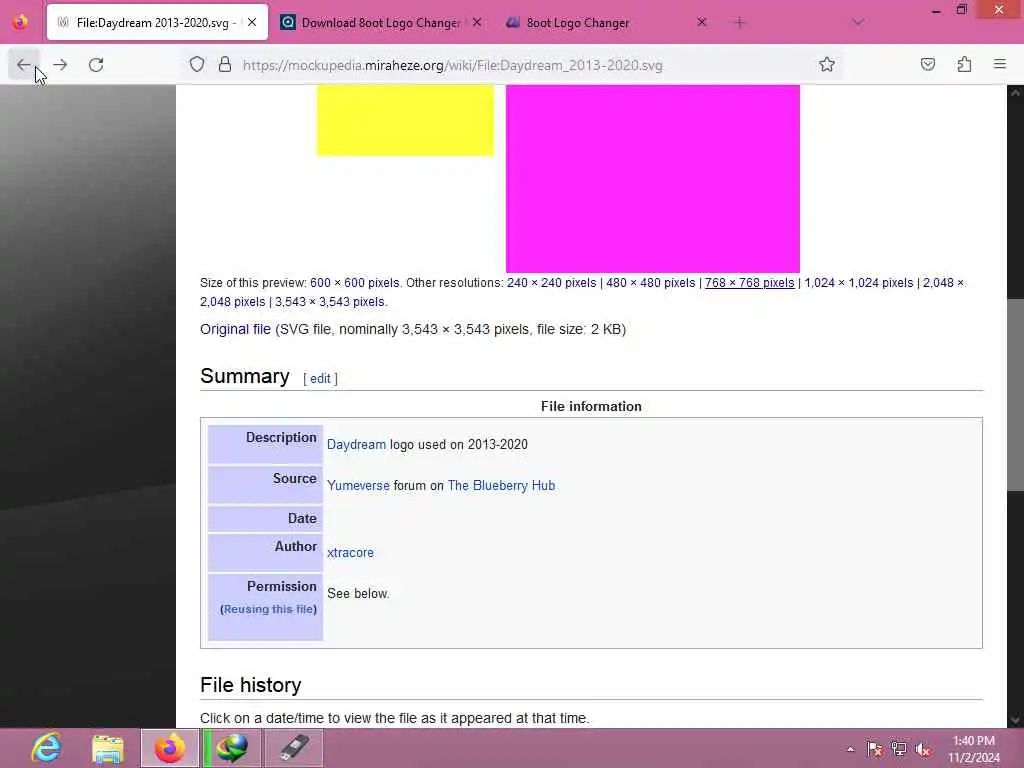Go forward using the browser forward arrow
This screenshot has width=1024, height=768.
pyautogui.click(x=60, y=65)
